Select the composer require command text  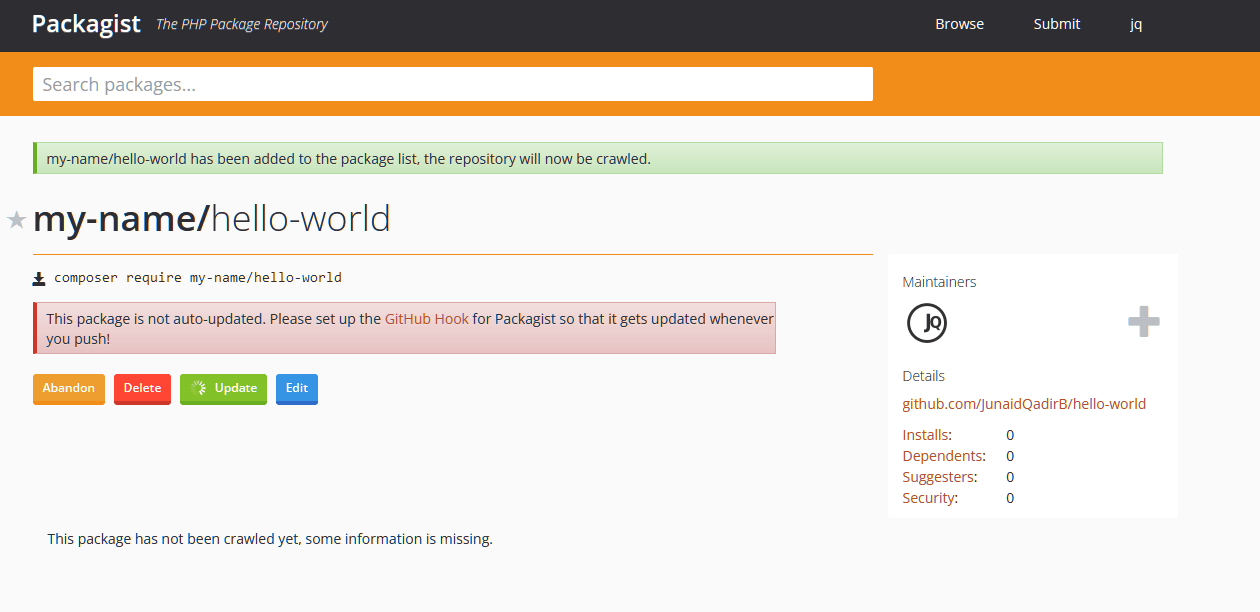pos(198,277)
